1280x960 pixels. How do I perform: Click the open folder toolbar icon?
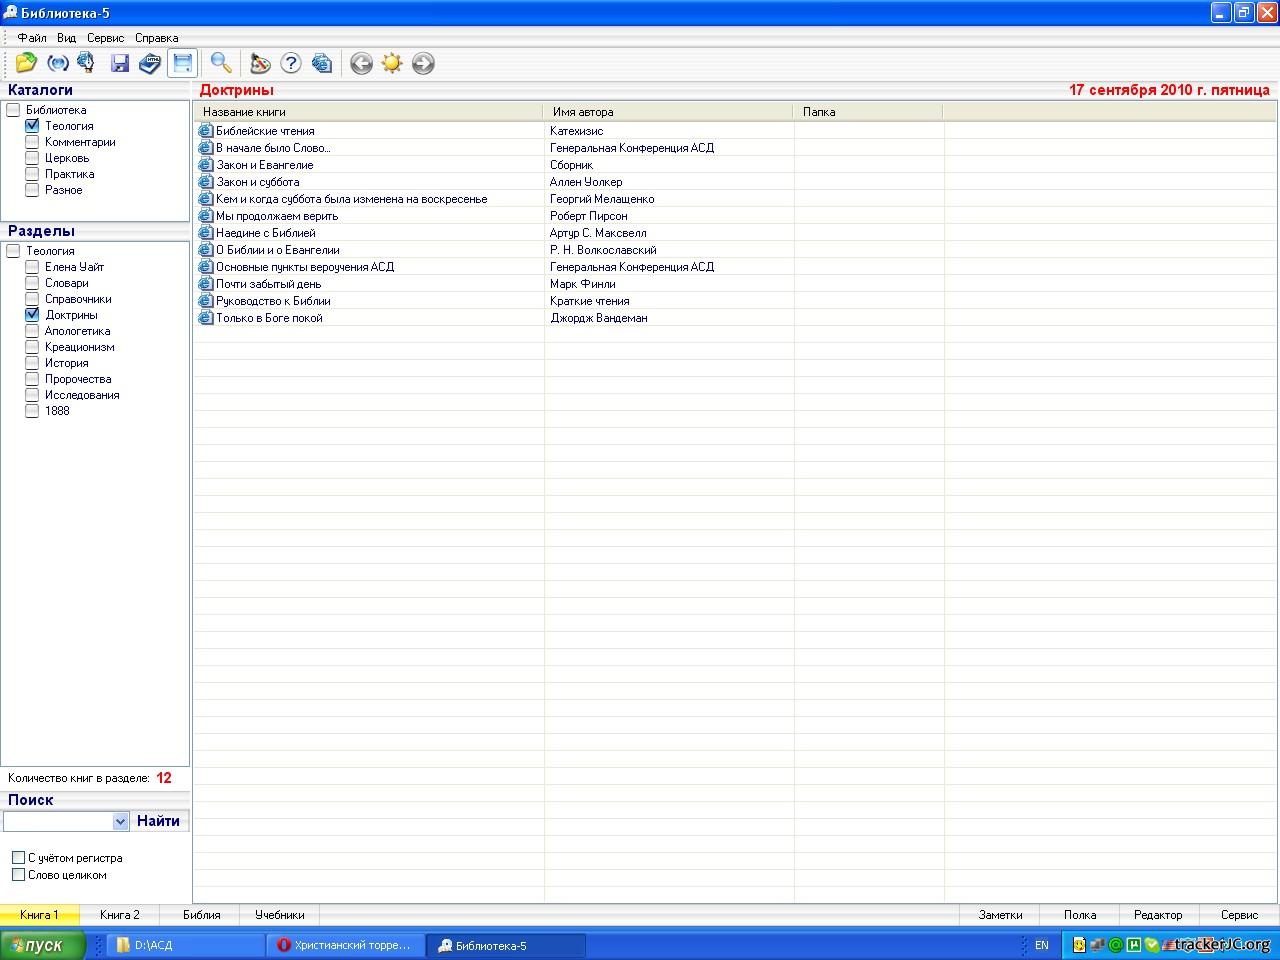[26, 63]
